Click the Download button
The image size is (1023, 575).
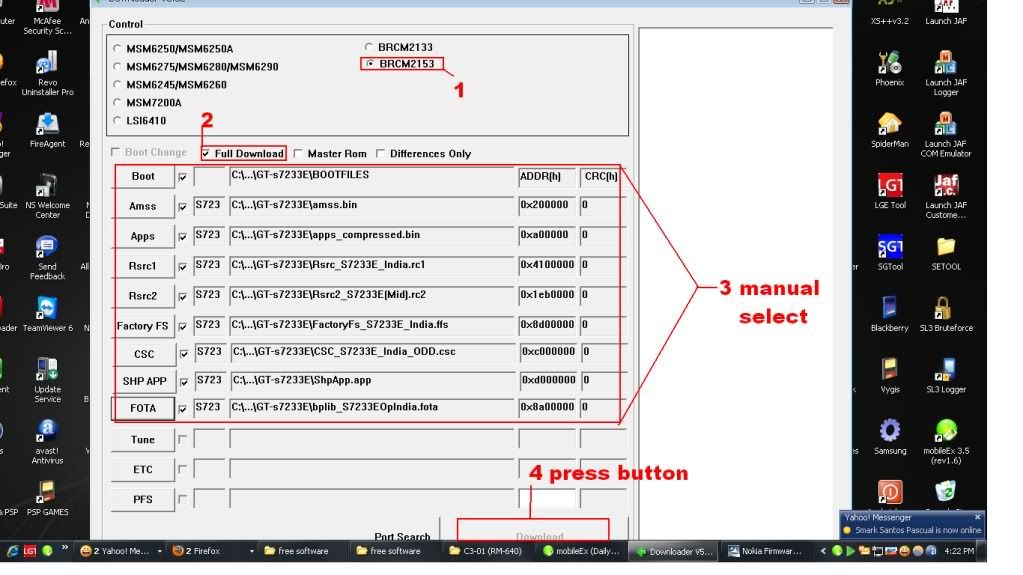540,531
